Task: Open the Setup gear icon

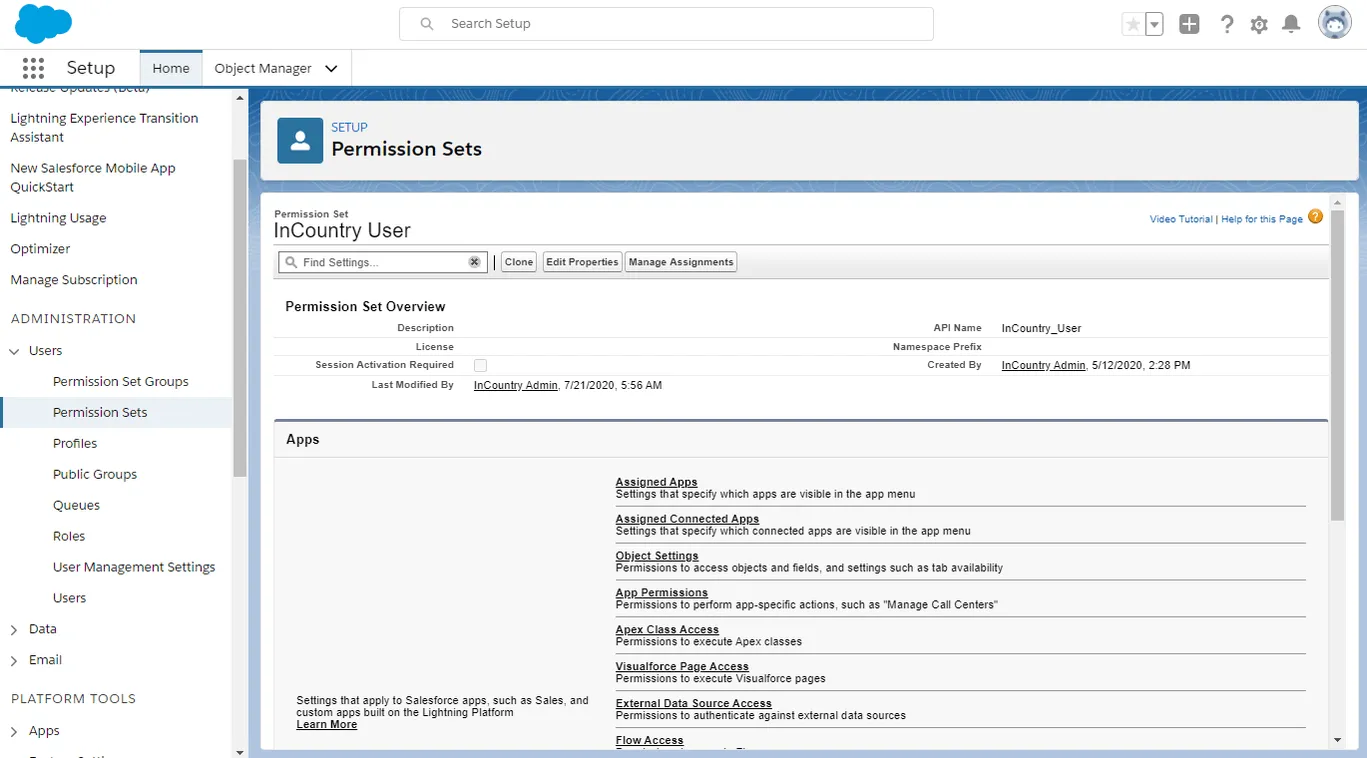Action: [1259, 25]
